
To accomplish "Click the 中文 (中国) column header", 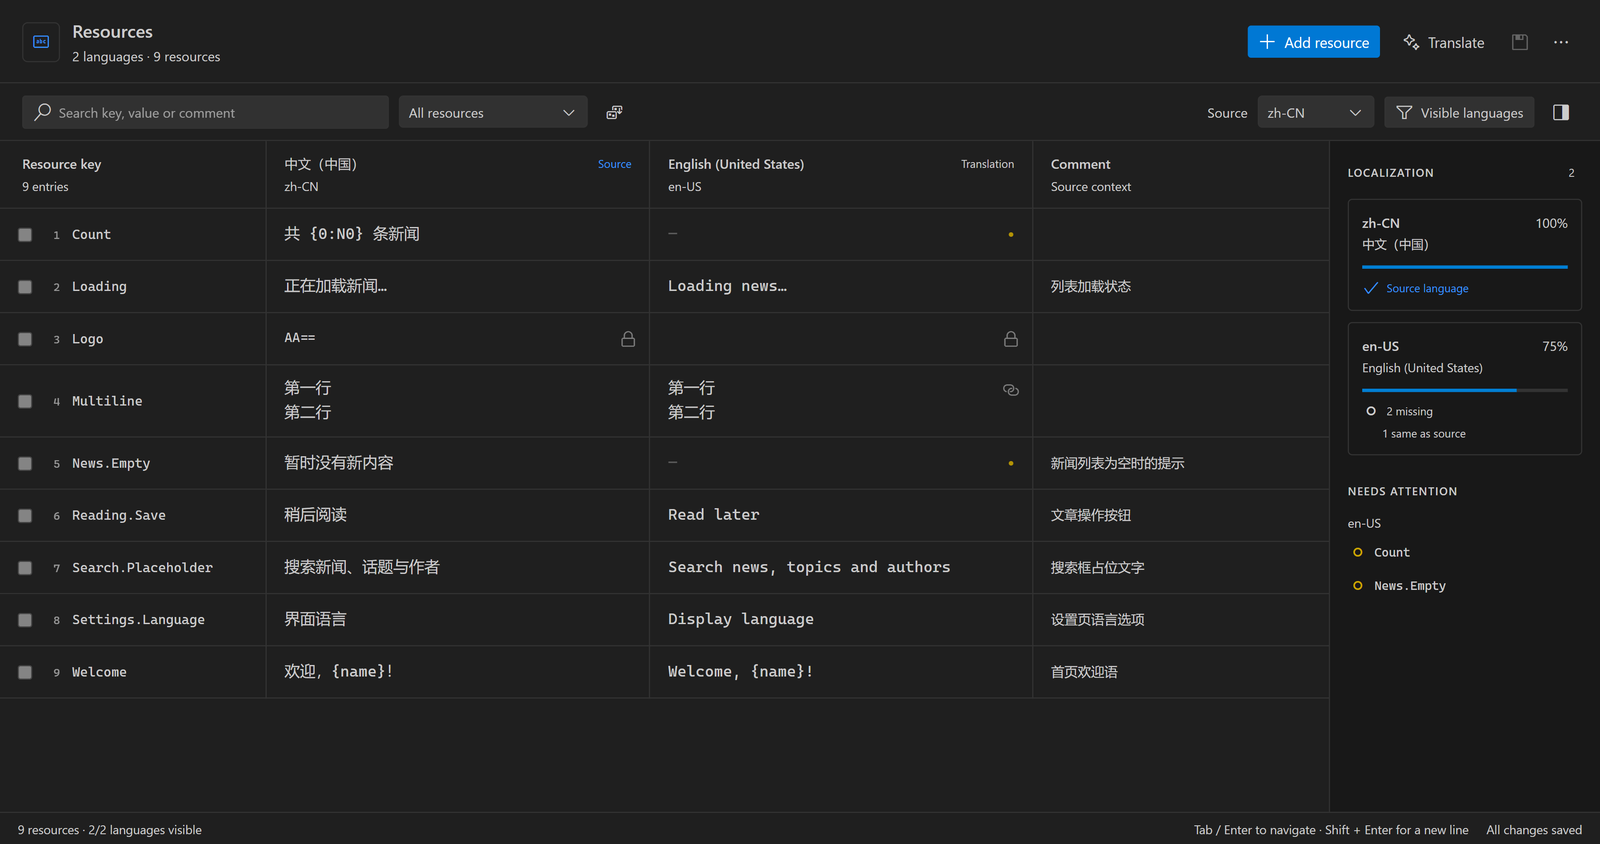I will pos(458,175).
